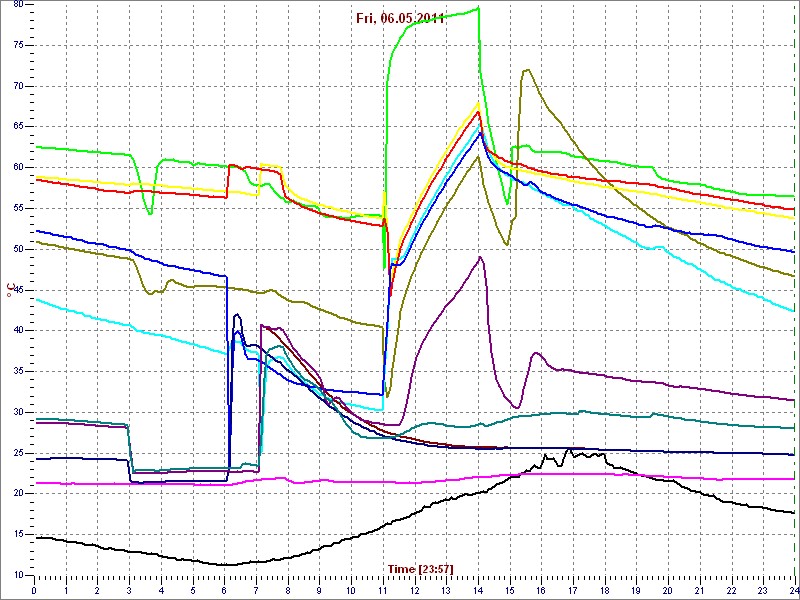The height and width of the screenshot is (600, 800).
Task: Click hour 3 on the time axis
Action: coord(129,589)
